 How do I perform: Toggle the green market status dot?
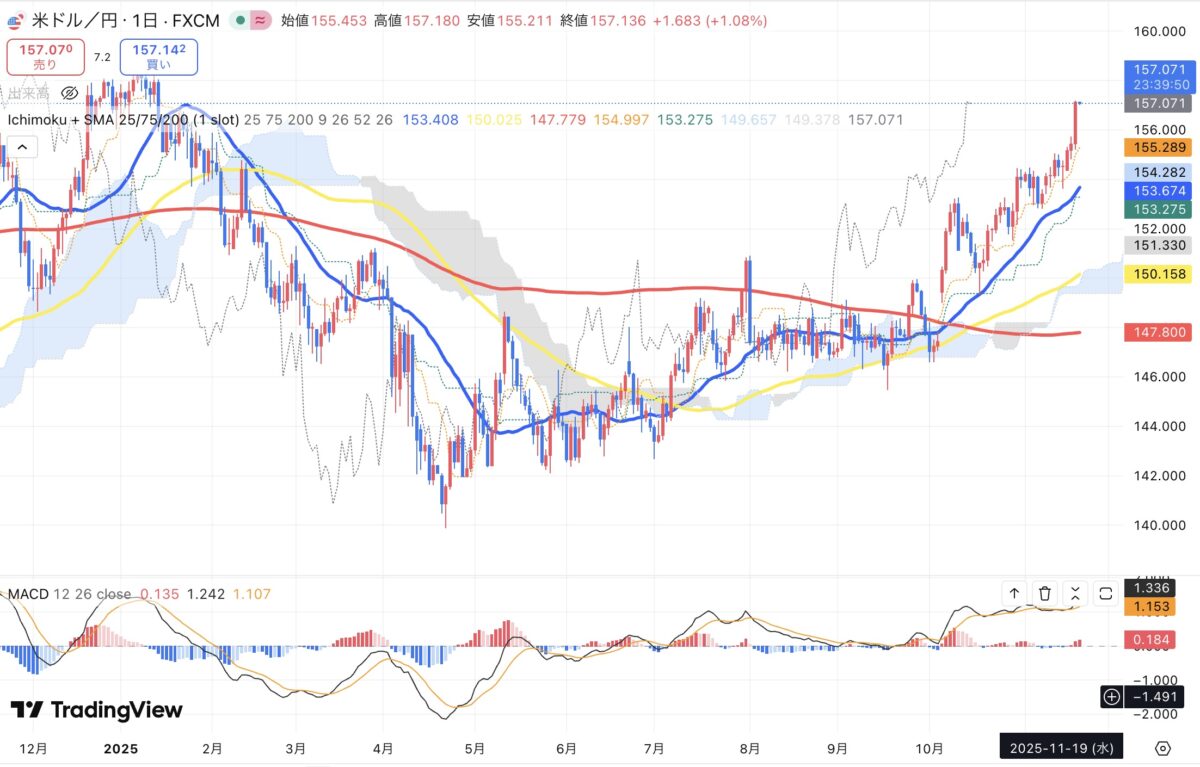coord(239,20)
